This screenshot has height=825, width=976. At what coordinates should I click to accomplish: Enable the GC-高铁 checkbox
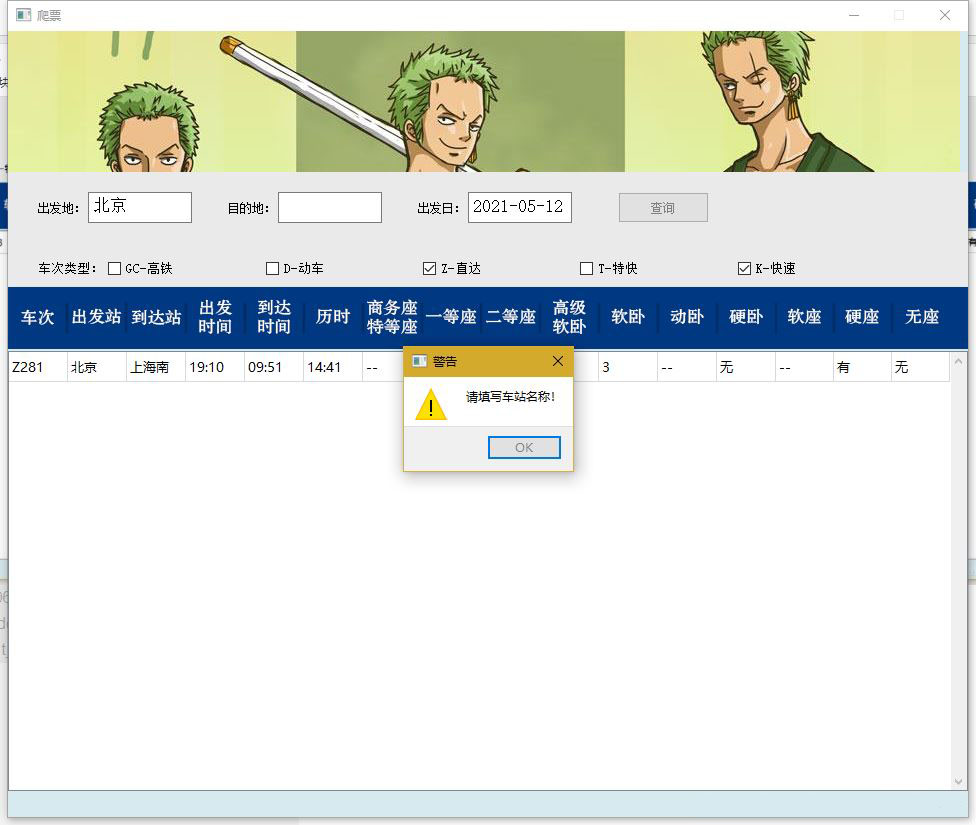click(115, 268)
